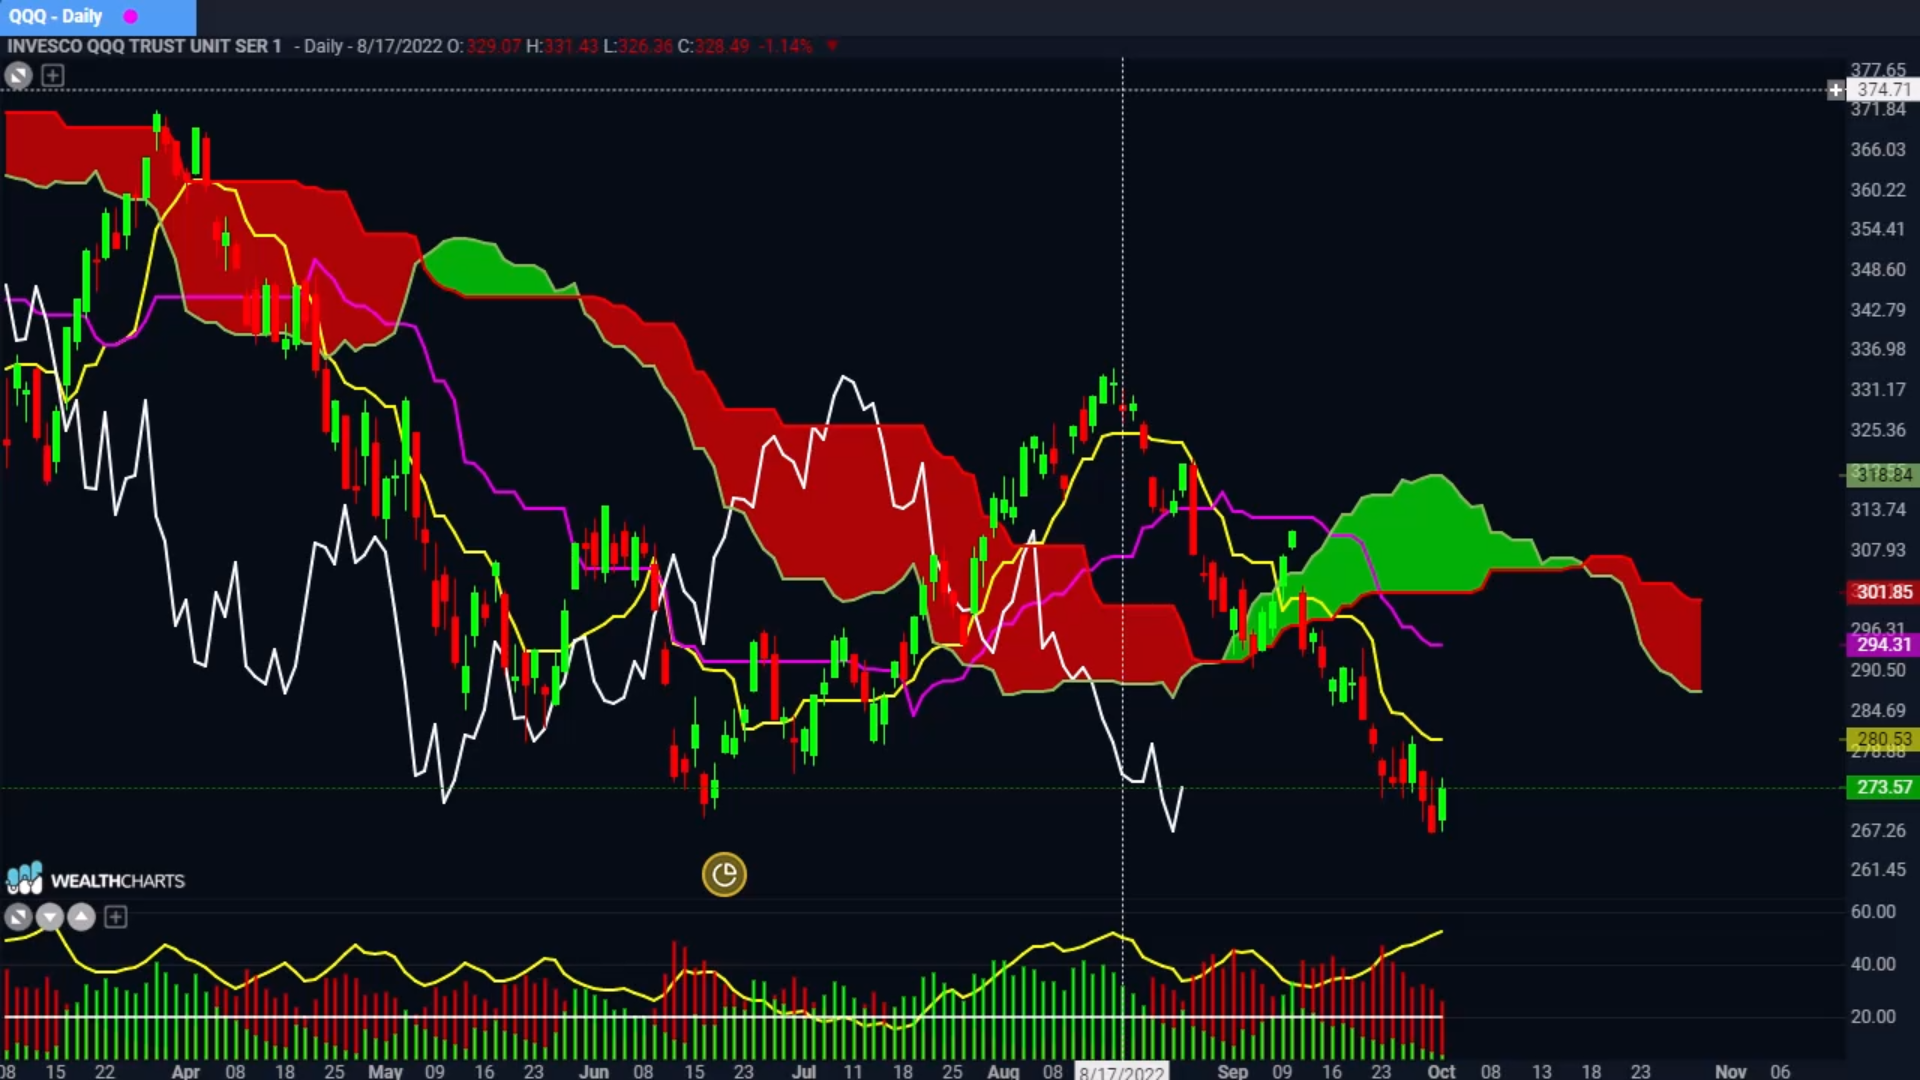Screen dimensions: 1920x1080
Task: Click the close value 328.49
Action: [x=722, y=46]
